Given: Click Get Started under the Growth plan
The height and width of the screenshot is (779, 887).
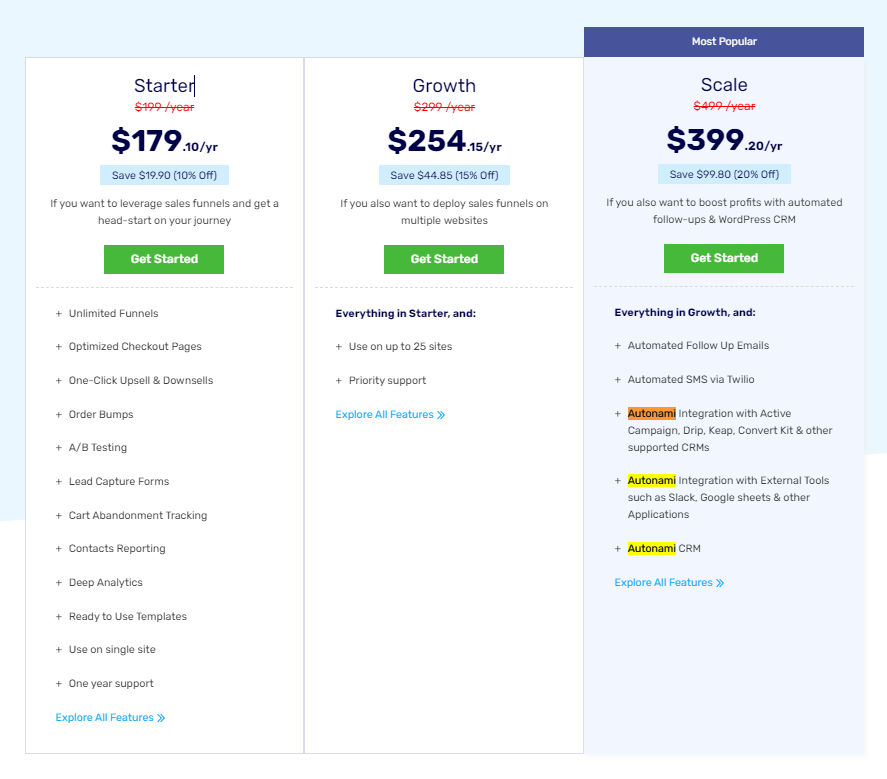Looking at the screenshot, I should pos(444,259).
